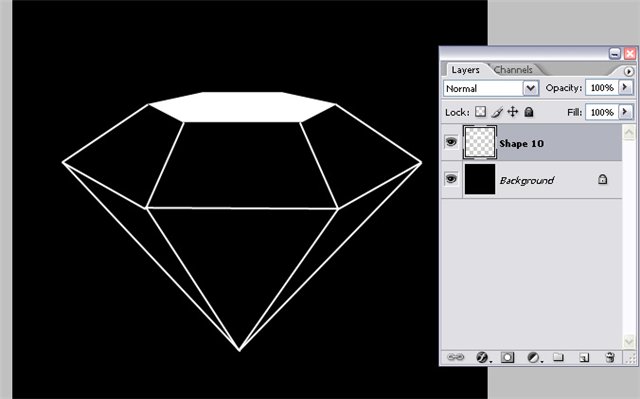This screenshot has width=640, height=399.
Task: Hide the Background layer
Action: point(451,179)
